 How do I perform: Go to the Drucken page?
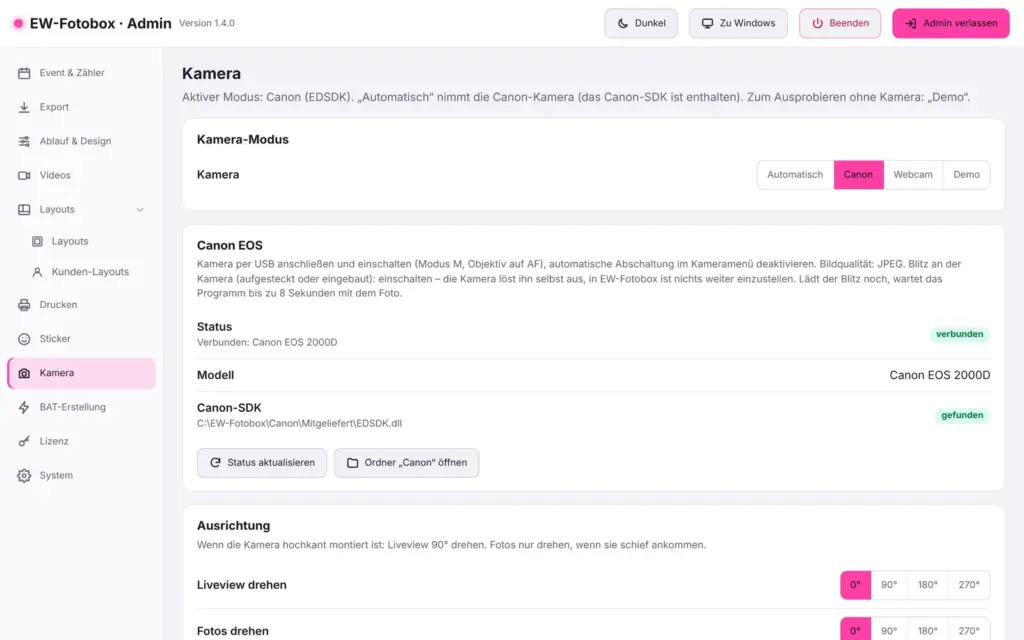(x=82, y=304)
